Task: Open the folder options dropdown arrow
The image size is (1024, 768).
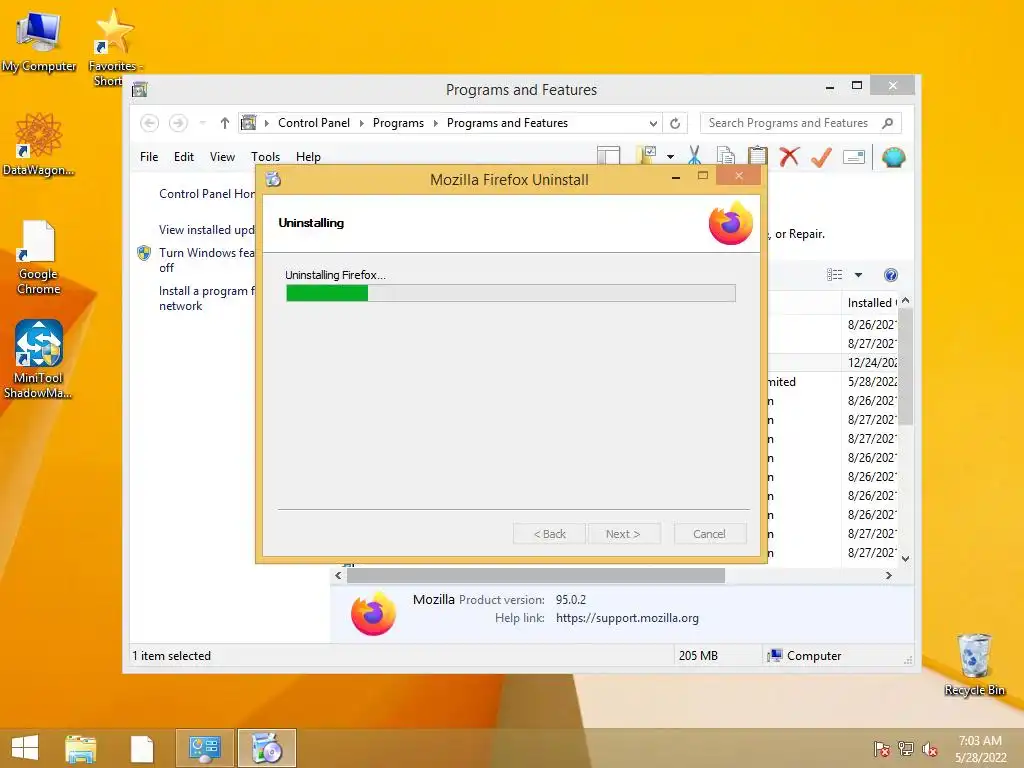Action: coord(670,157)
